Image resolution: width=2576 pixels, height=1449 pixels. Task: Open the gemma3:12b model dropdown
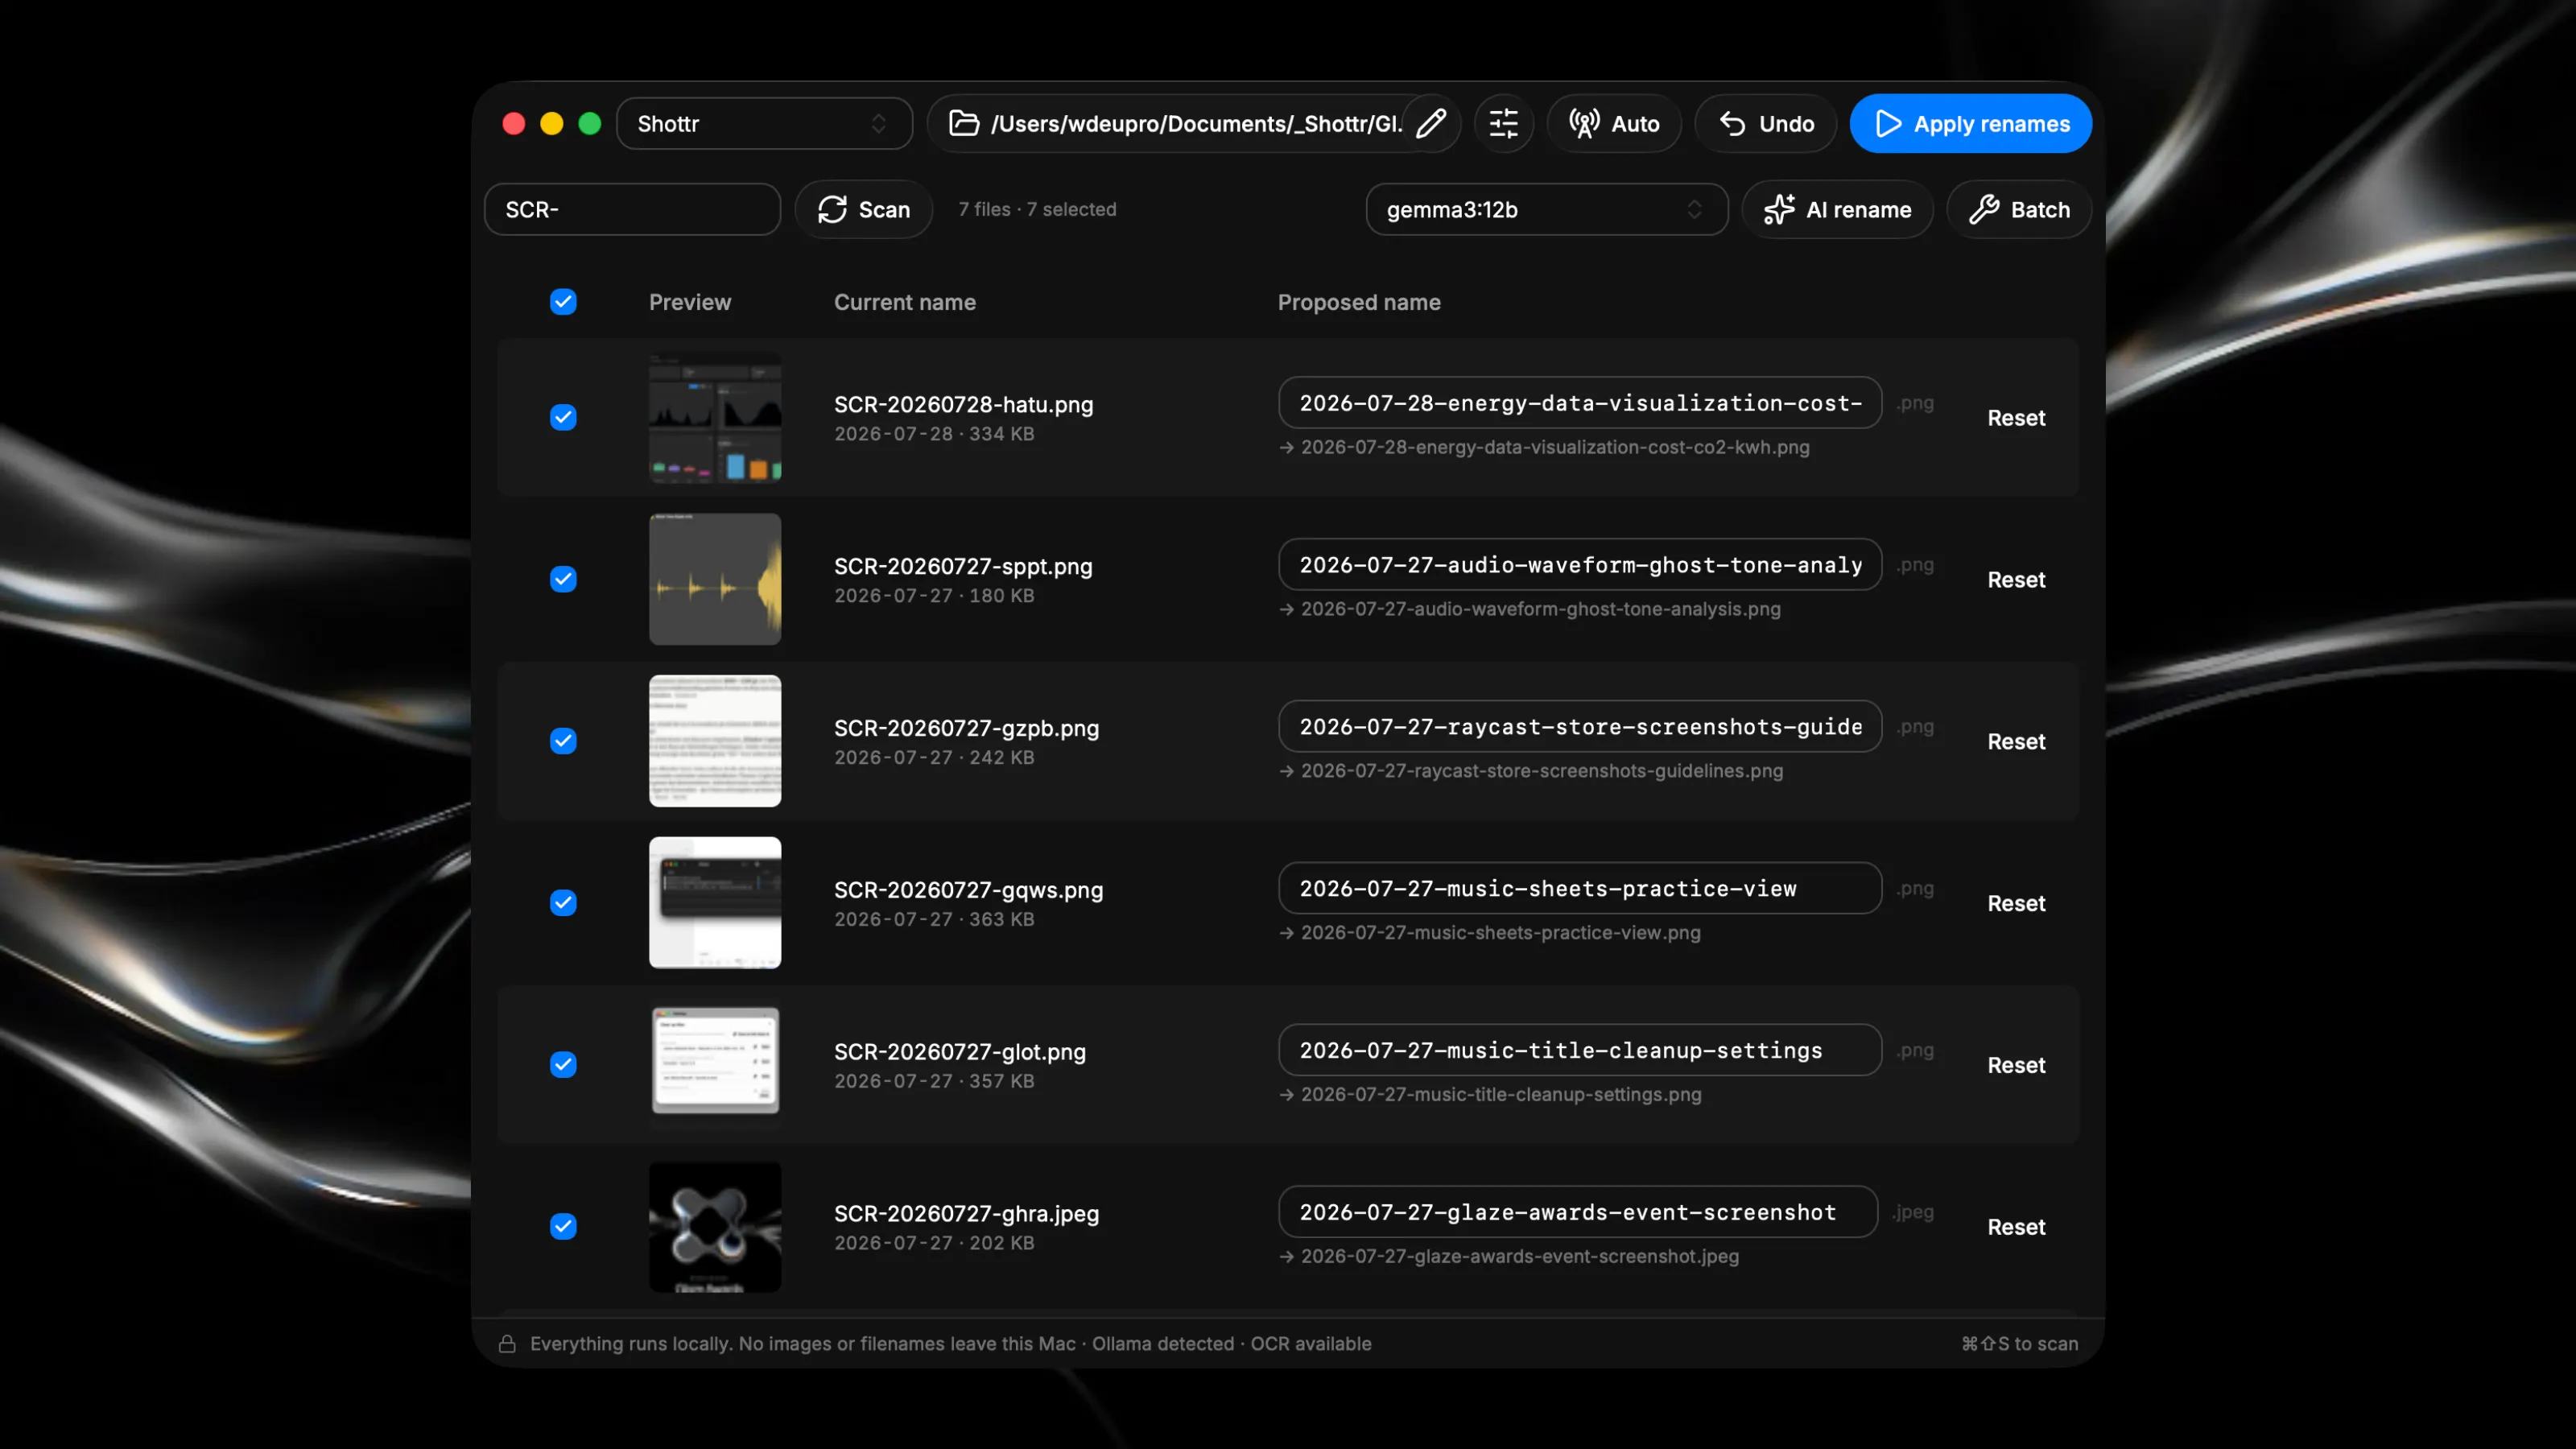pyautogui.click(x=1546, y=210)
